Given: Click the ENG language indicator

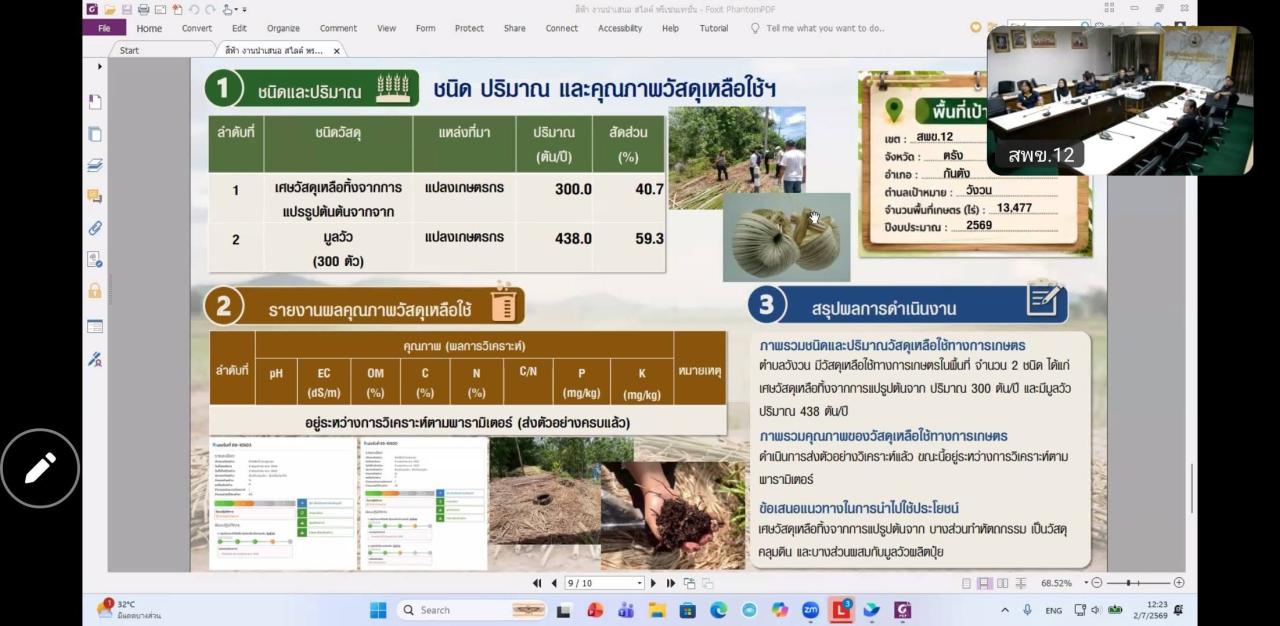Looking at the screenshot, I should coord(1054,610).
